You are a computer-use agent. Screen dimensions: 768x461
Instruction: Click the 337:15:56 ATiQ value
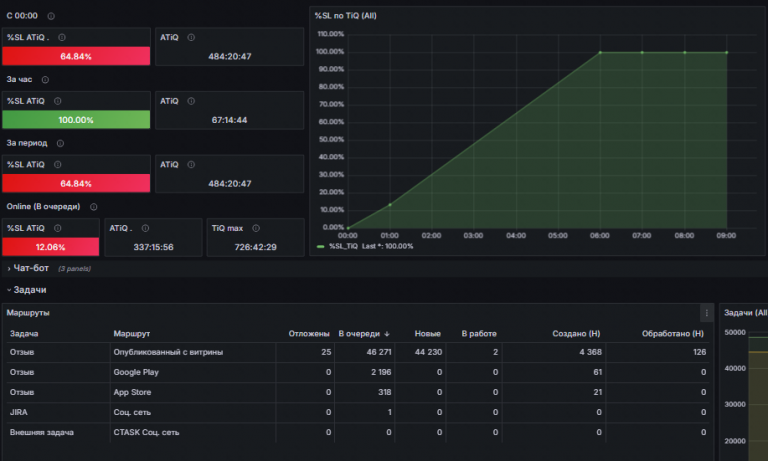[153, 247]
